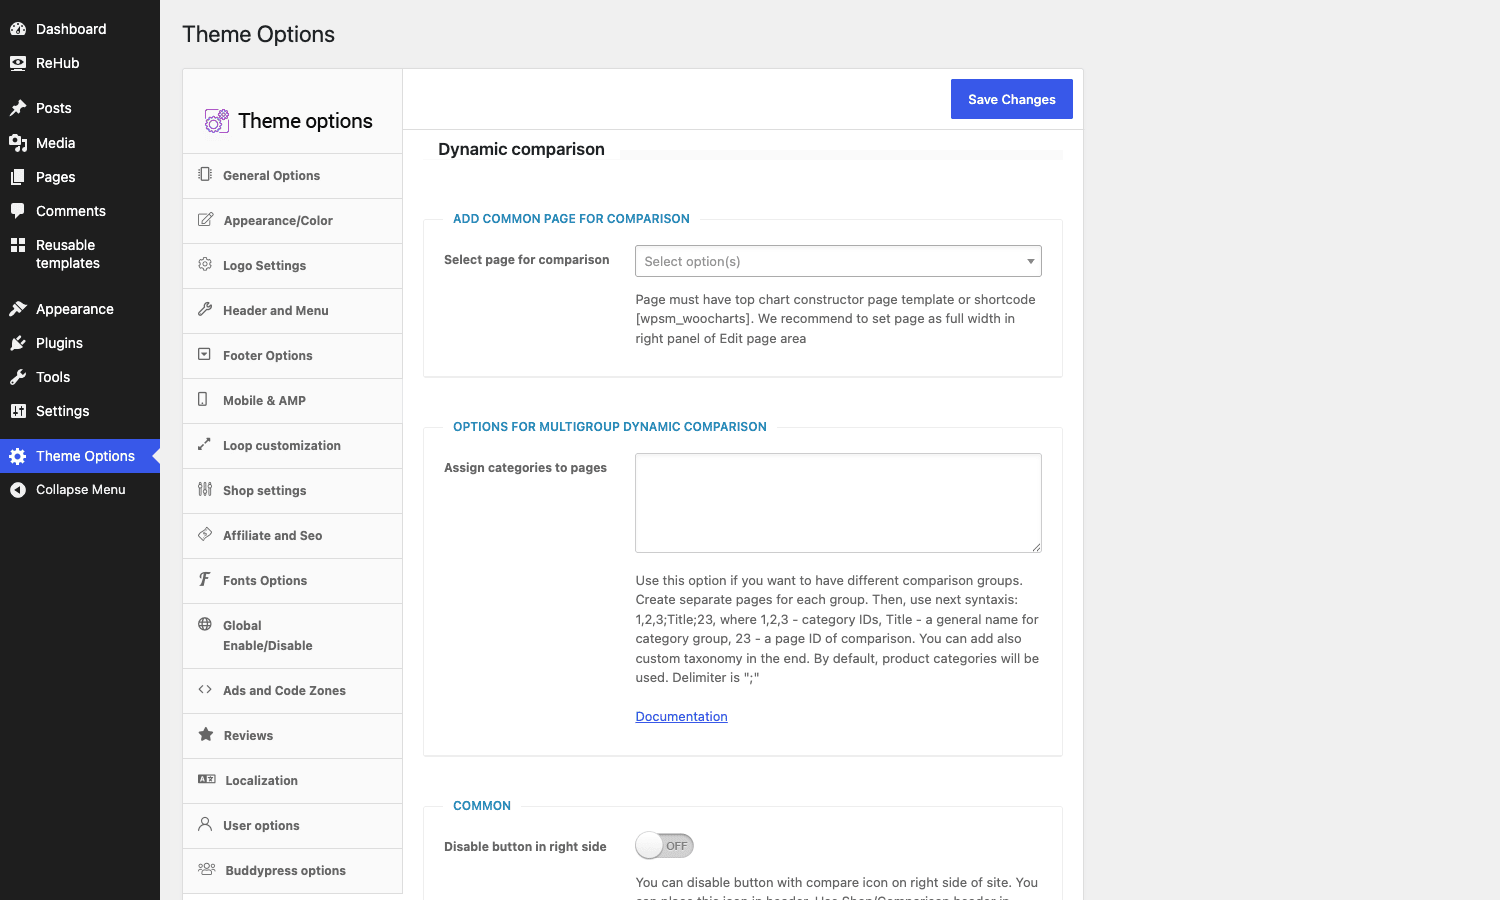Click the Reusable templates grid icon

pyautogui.click(x=18, y=245)
